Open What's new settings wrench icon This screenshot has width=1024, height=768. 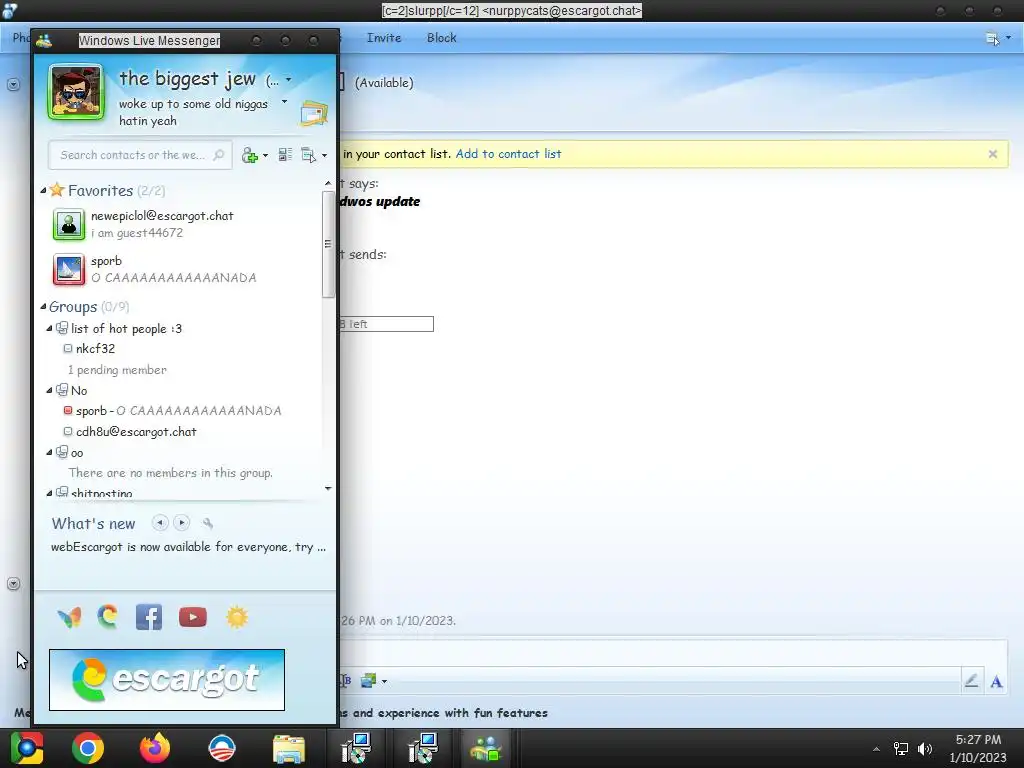(x=208, y=523)
